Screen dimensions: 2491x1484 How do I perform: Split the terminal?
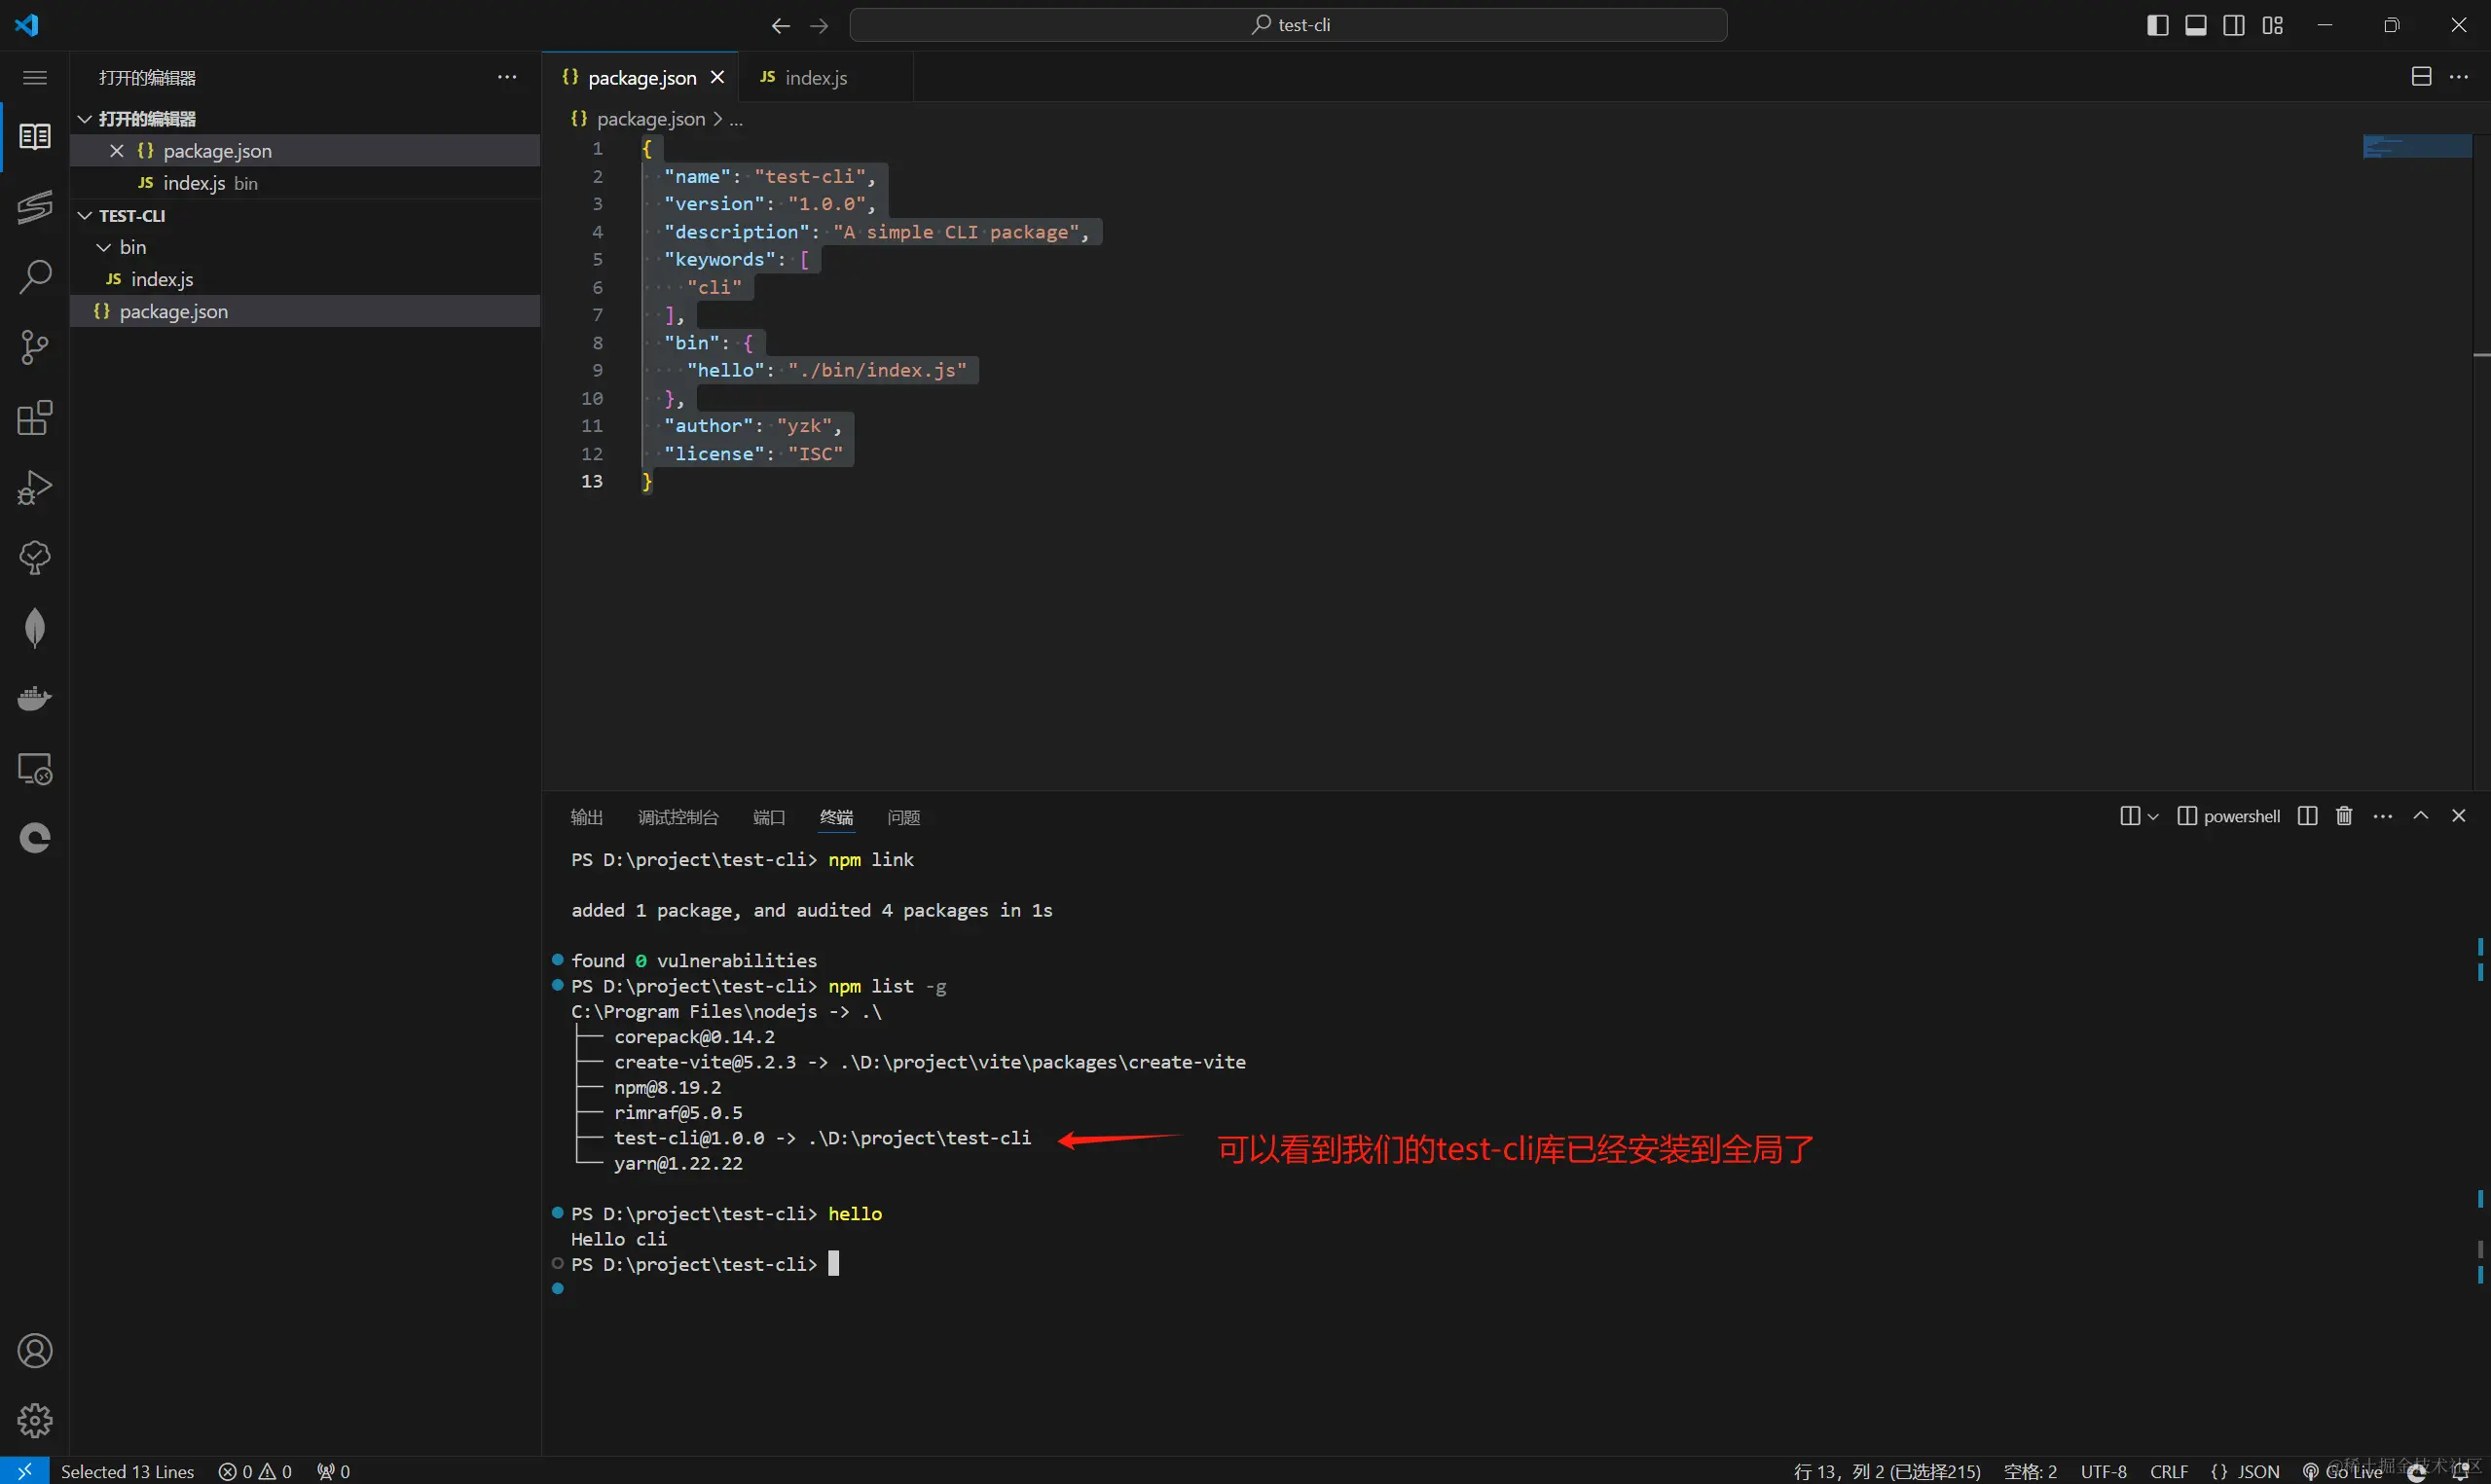(x=2306, y=815)
